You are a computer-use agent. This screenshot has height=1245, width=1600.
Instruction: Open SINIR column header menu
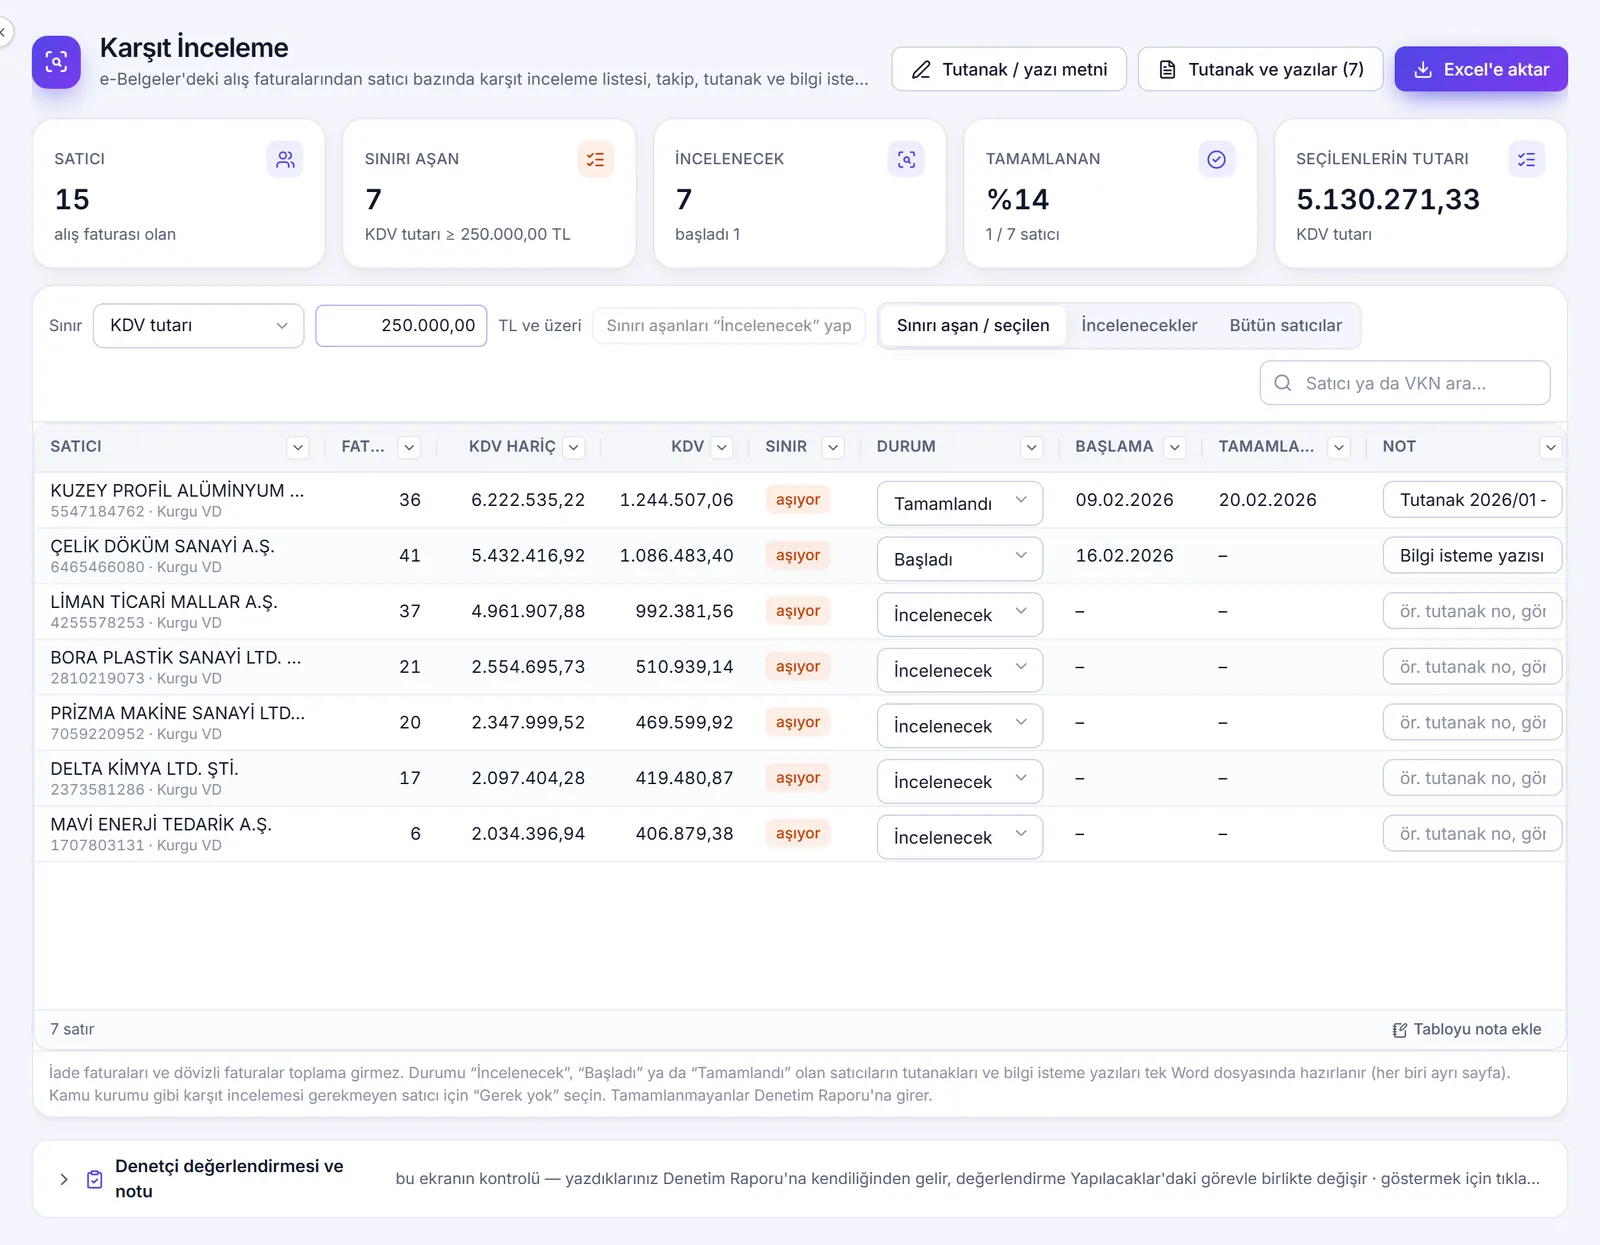tap(834, 447)
